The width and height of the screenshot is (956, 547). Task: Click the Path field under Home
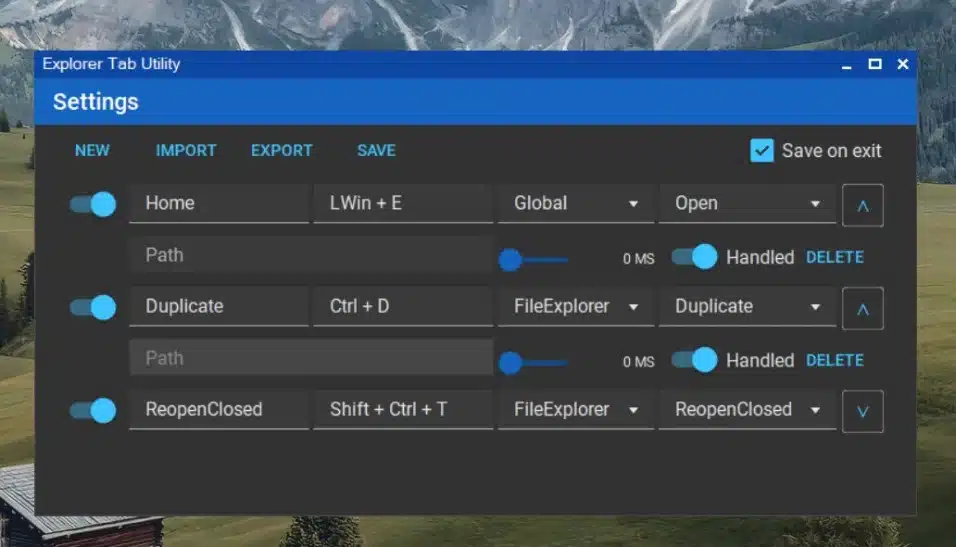point(311,255)
